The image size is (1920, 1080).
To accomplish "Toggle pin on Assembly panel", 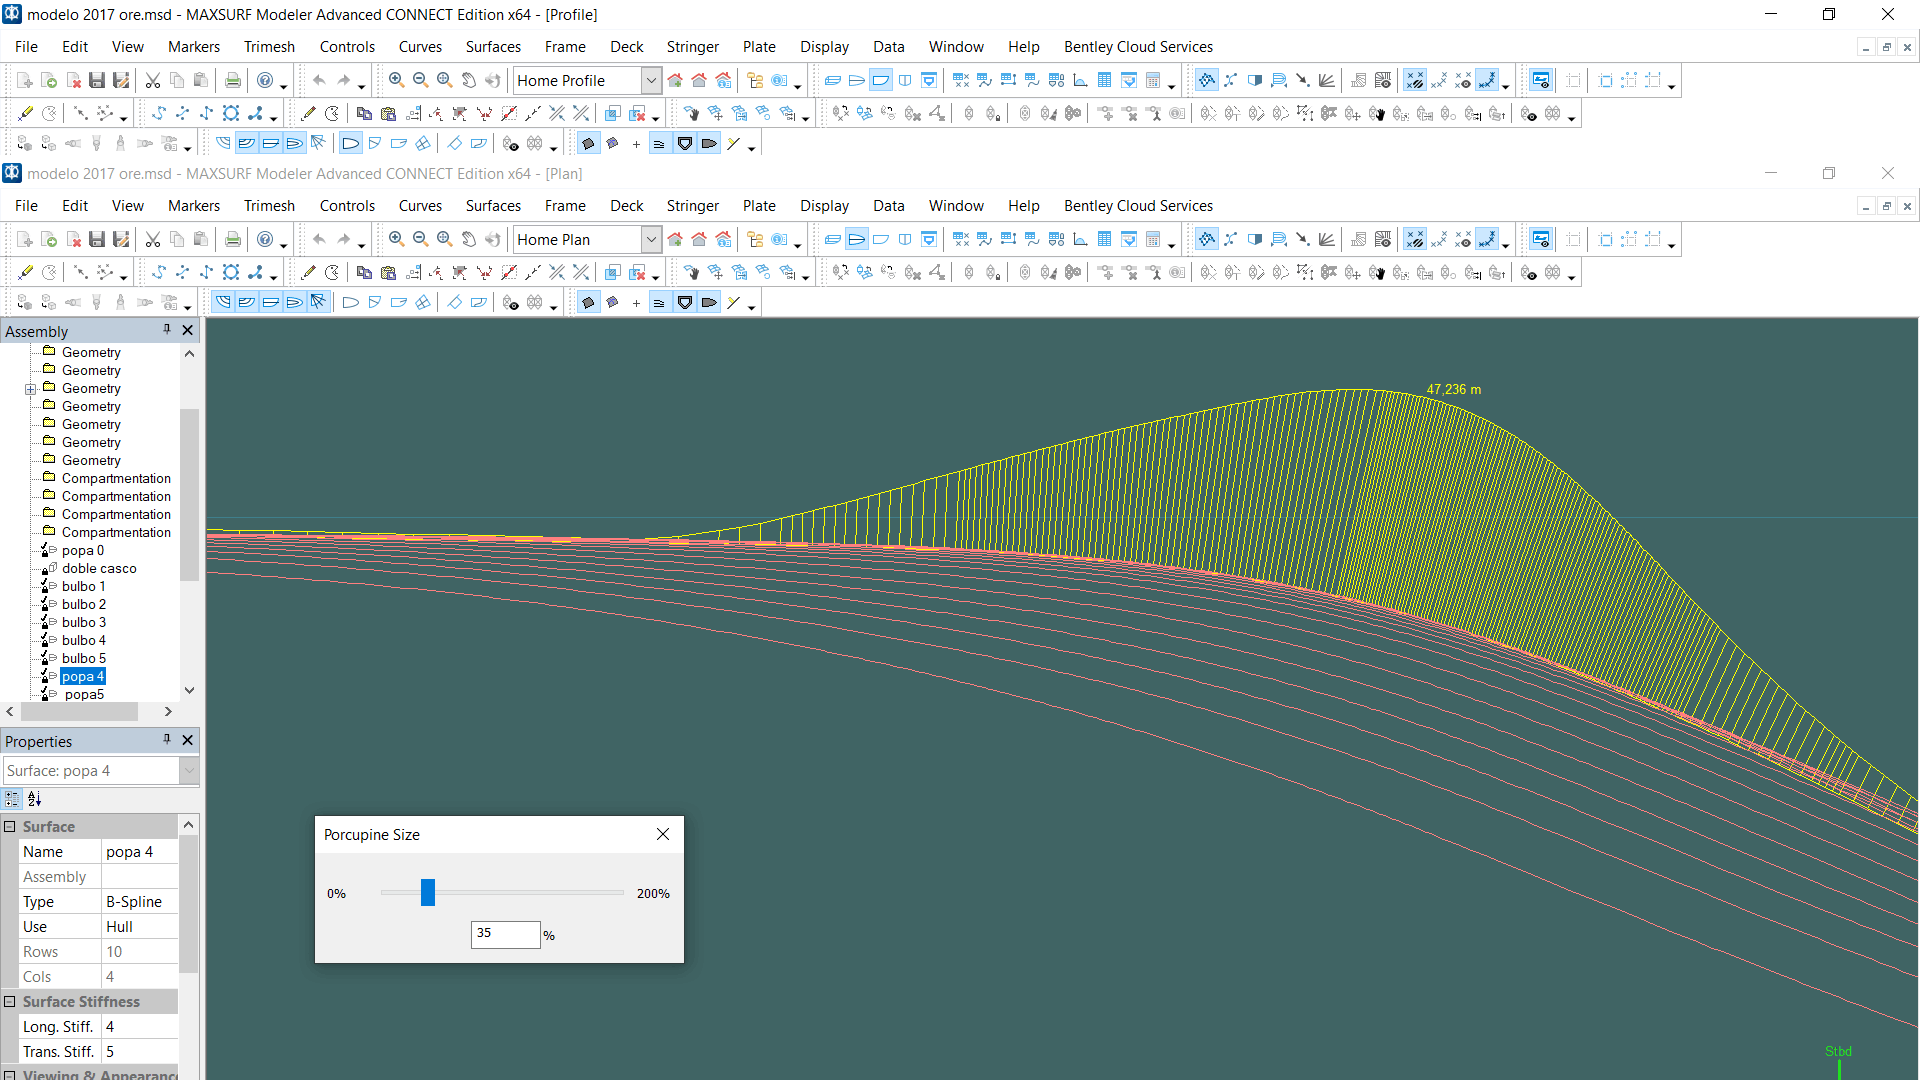I will (x=167, y=330).
